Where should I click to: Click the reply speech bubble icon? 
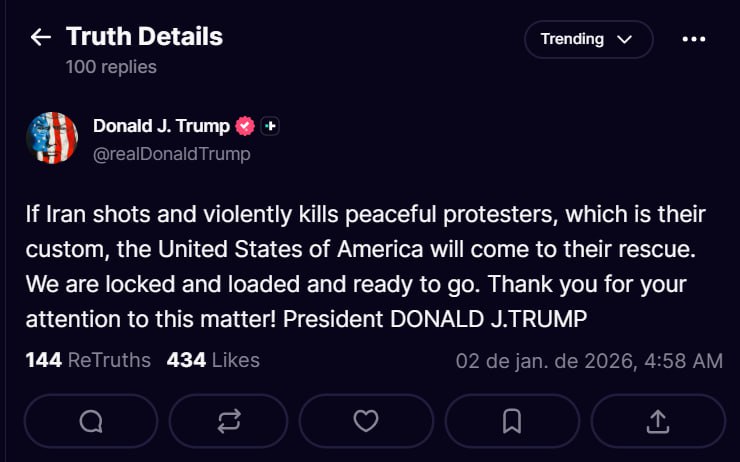click(91, 421)
